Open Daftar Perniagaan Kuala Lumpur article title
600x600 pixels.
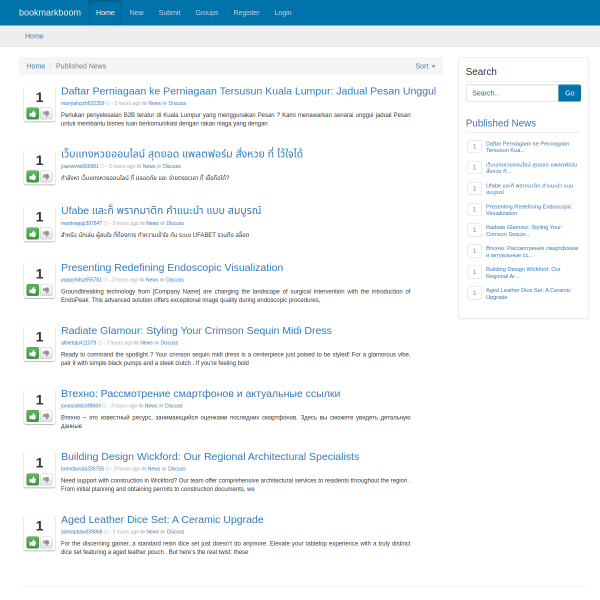248,91
